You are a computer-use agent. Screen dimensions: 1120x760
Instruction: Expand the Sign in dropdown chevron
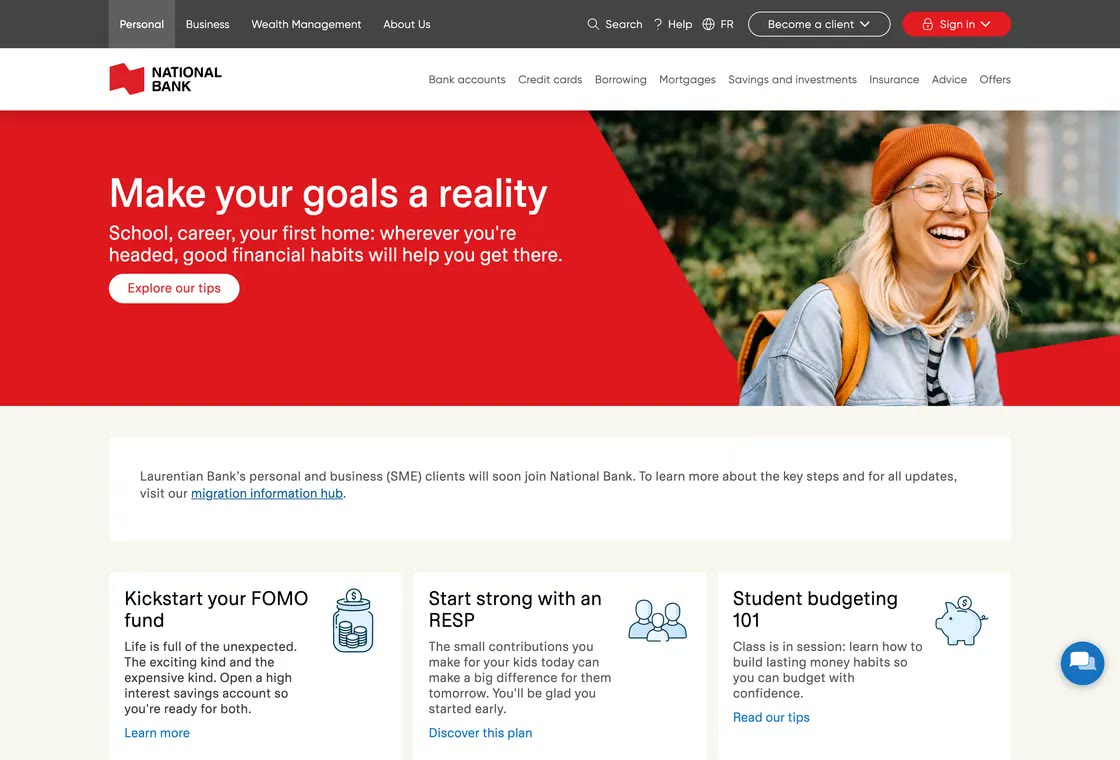coord(986,24)
